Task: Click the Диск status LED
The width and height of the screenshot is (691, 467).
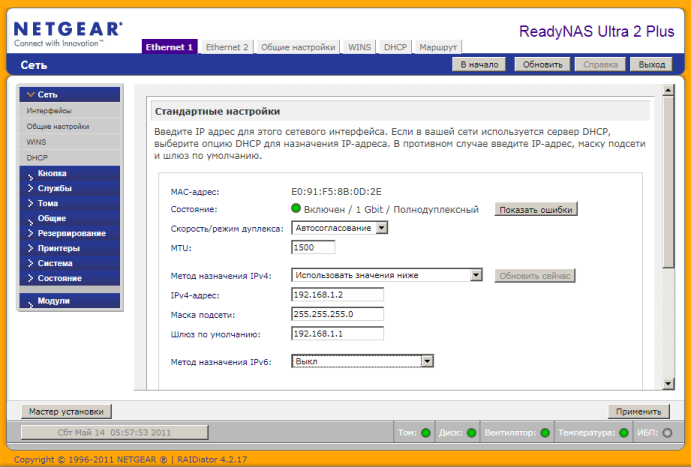Action: 471,433
